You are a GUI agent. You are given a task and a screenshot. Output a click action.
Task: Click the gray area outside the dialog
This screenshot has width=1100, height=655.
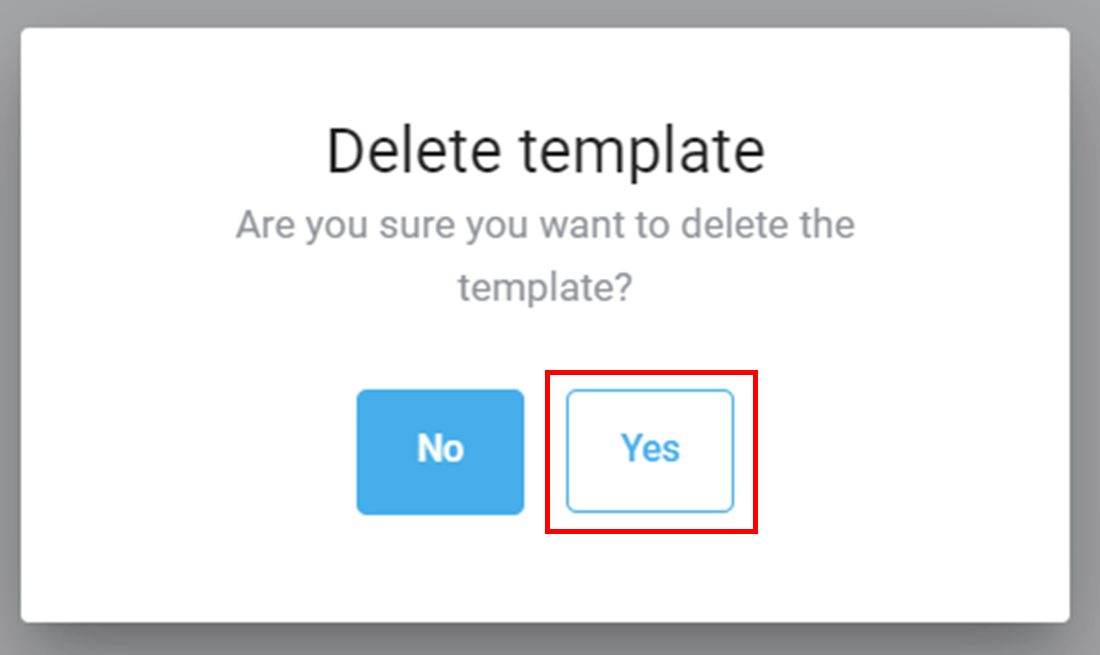pyautogui.click(x=550, y=640)
